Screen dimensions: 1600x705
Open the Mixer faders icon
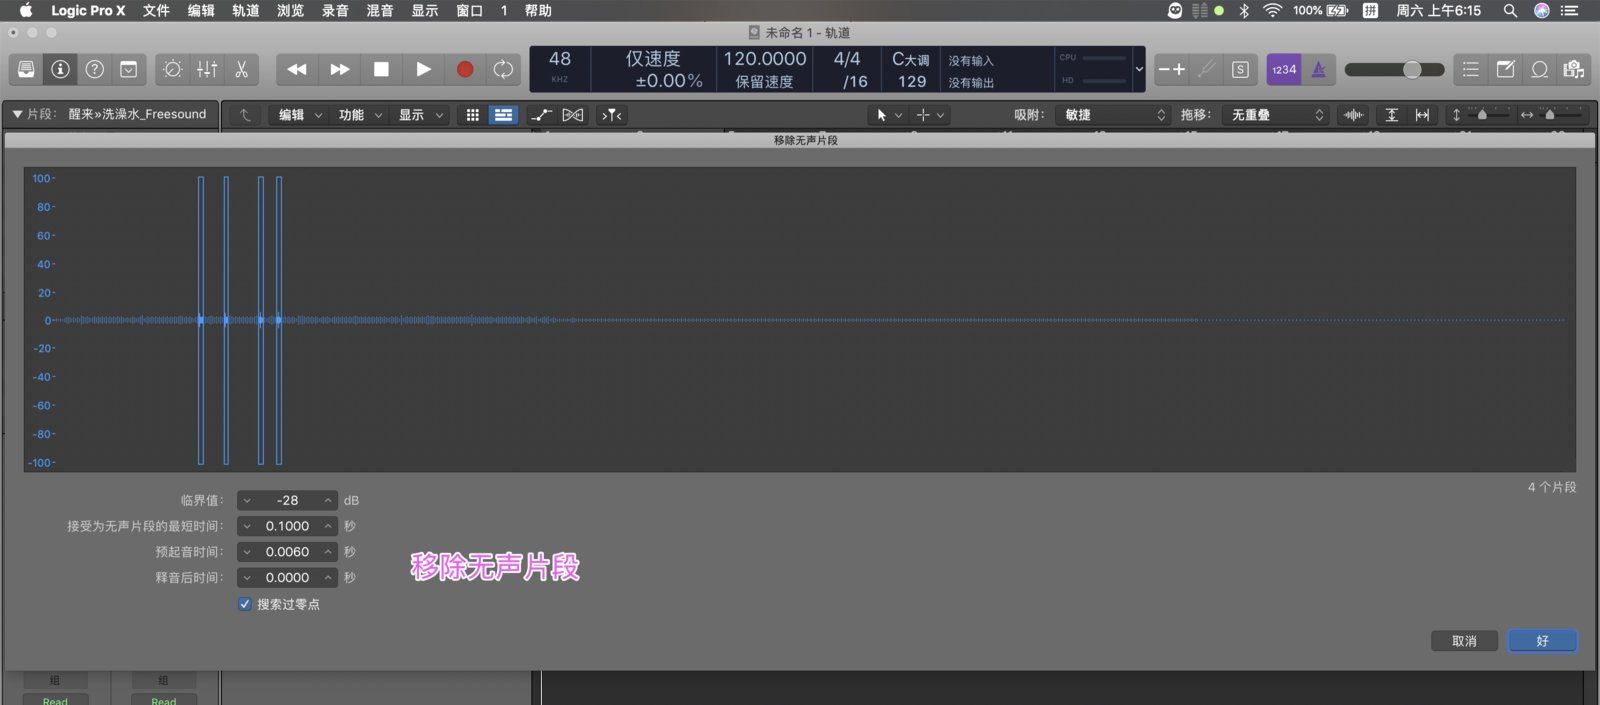[207, 69]
